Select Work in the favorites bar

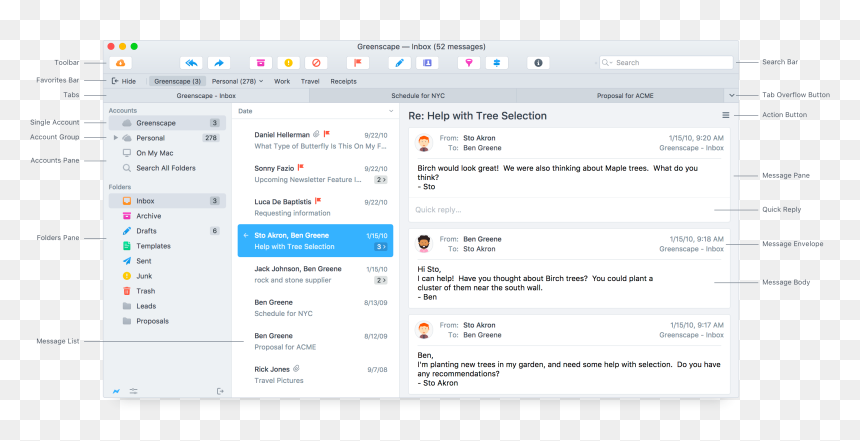pyautogui.click(x=282, y=81)
